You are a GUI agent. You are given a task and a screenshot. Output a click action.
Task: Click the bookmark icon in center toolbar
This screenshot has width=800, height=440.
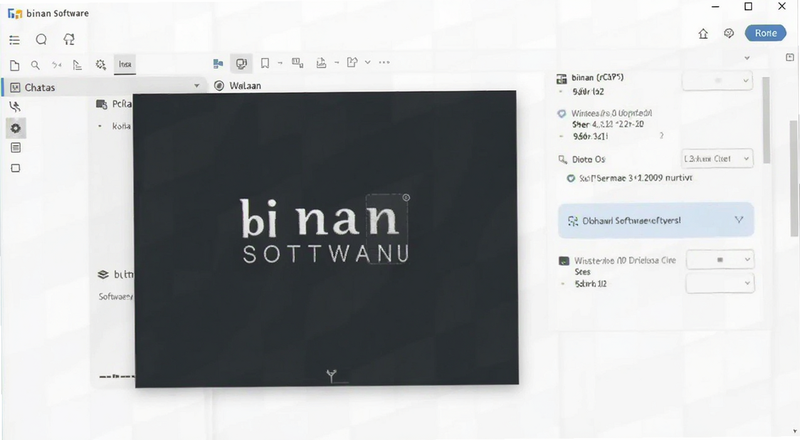tap(265, 63)
